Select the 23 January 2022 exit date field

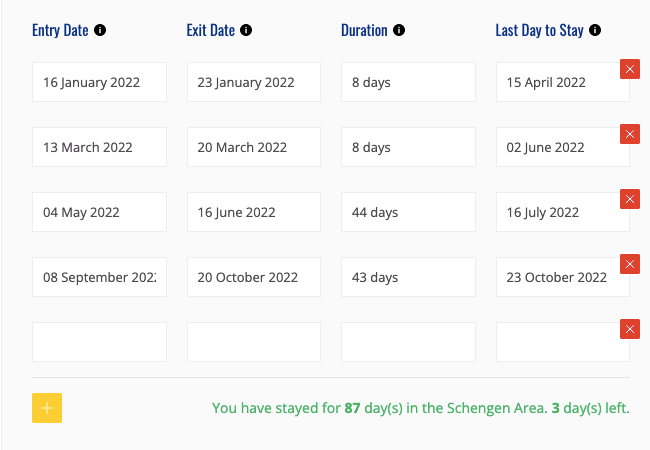click(x=253, y=82)
